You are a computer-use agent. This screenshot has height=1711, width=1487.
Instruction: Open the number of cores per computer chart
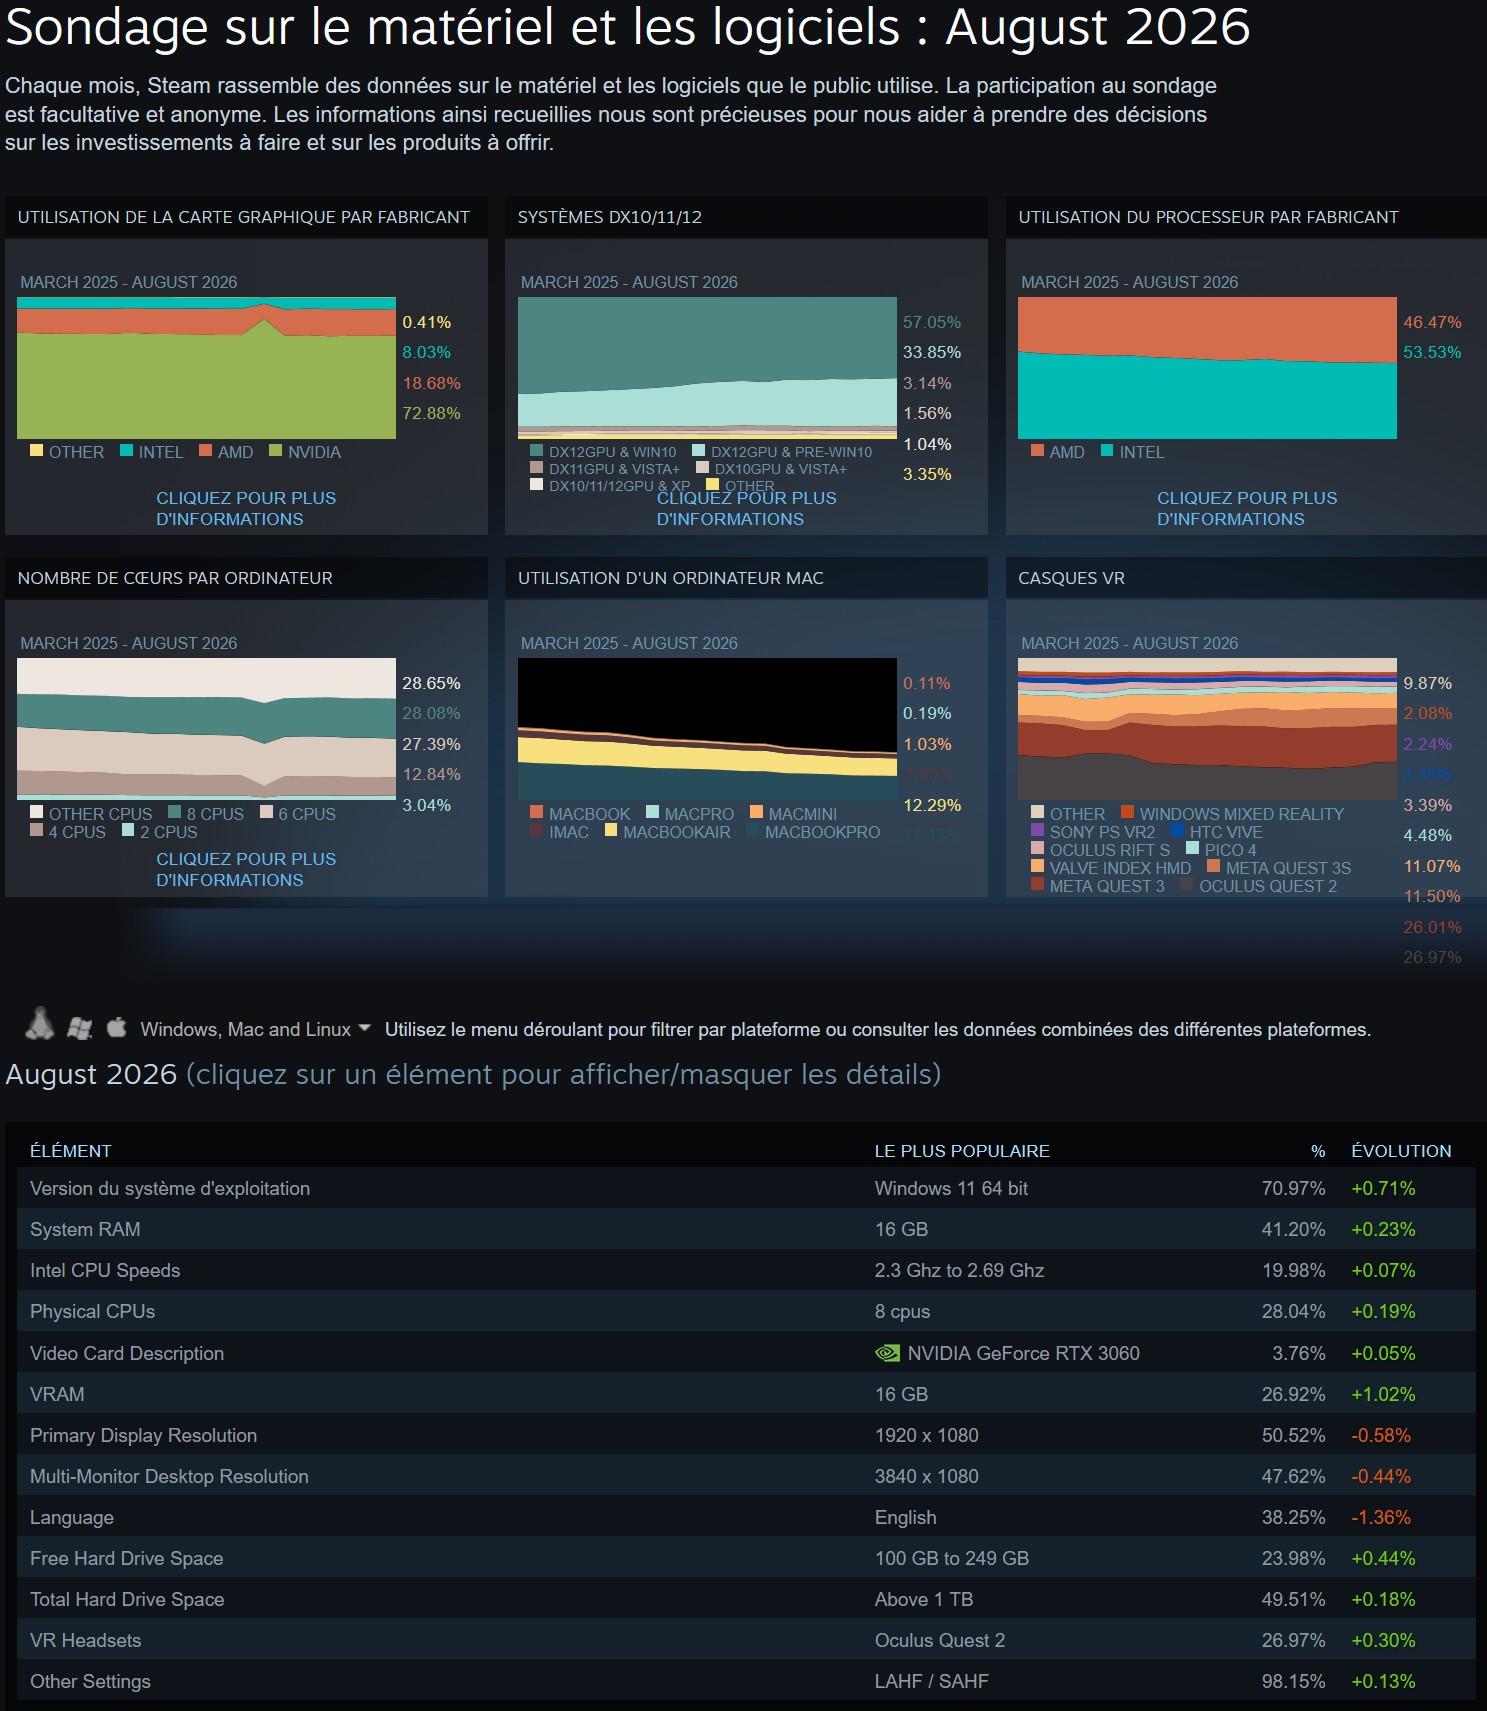tap(207, 729)
